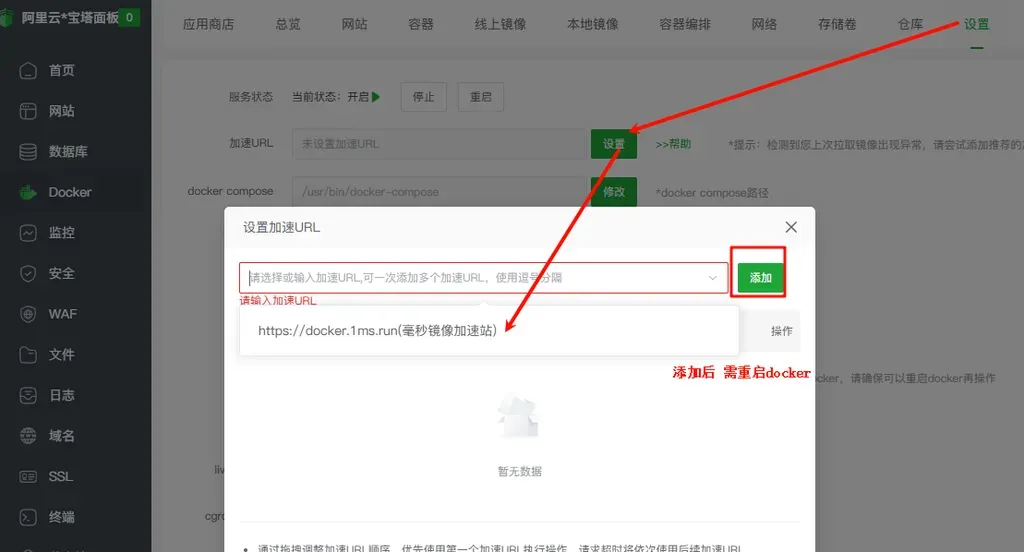Click the home icon in sidebar
This screenshot has height=552, width=1024.
29,70
